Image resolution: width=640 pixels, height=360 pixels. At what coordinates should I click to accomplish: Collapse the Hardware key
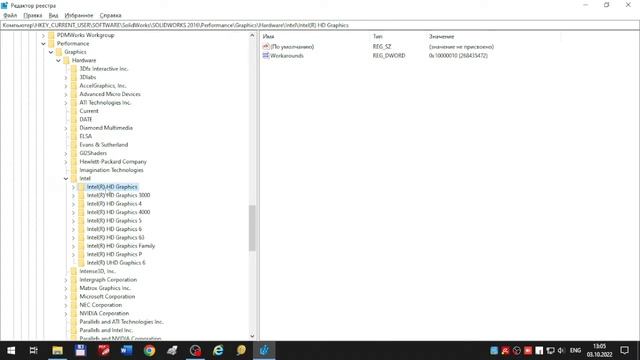[58, 60]
